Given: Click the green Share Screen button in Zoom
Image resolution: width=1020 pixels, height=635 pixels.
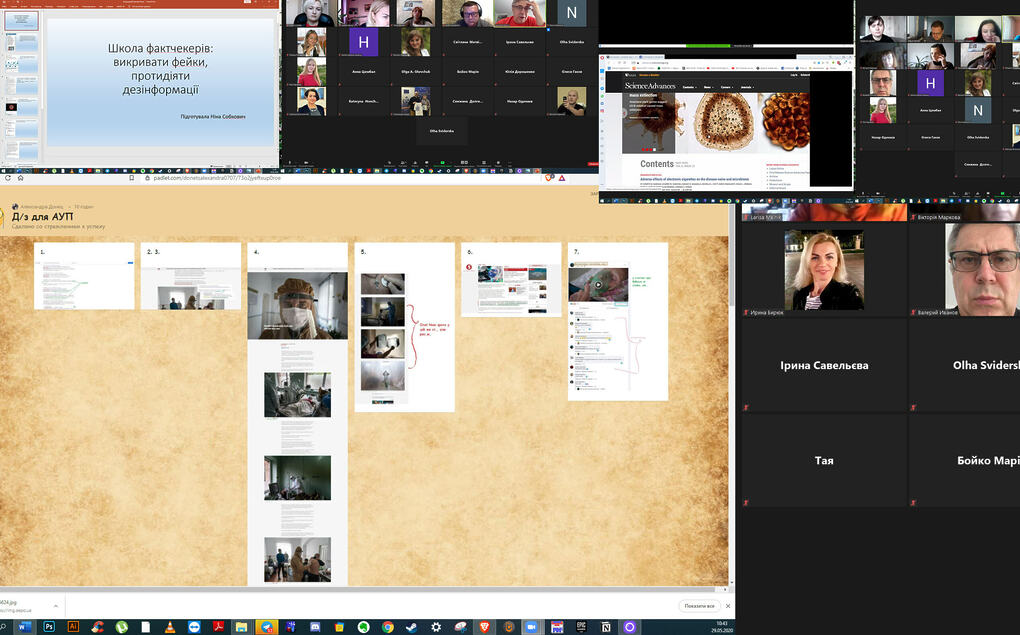Looking at the screenshot, I should (x=442, y=163).
